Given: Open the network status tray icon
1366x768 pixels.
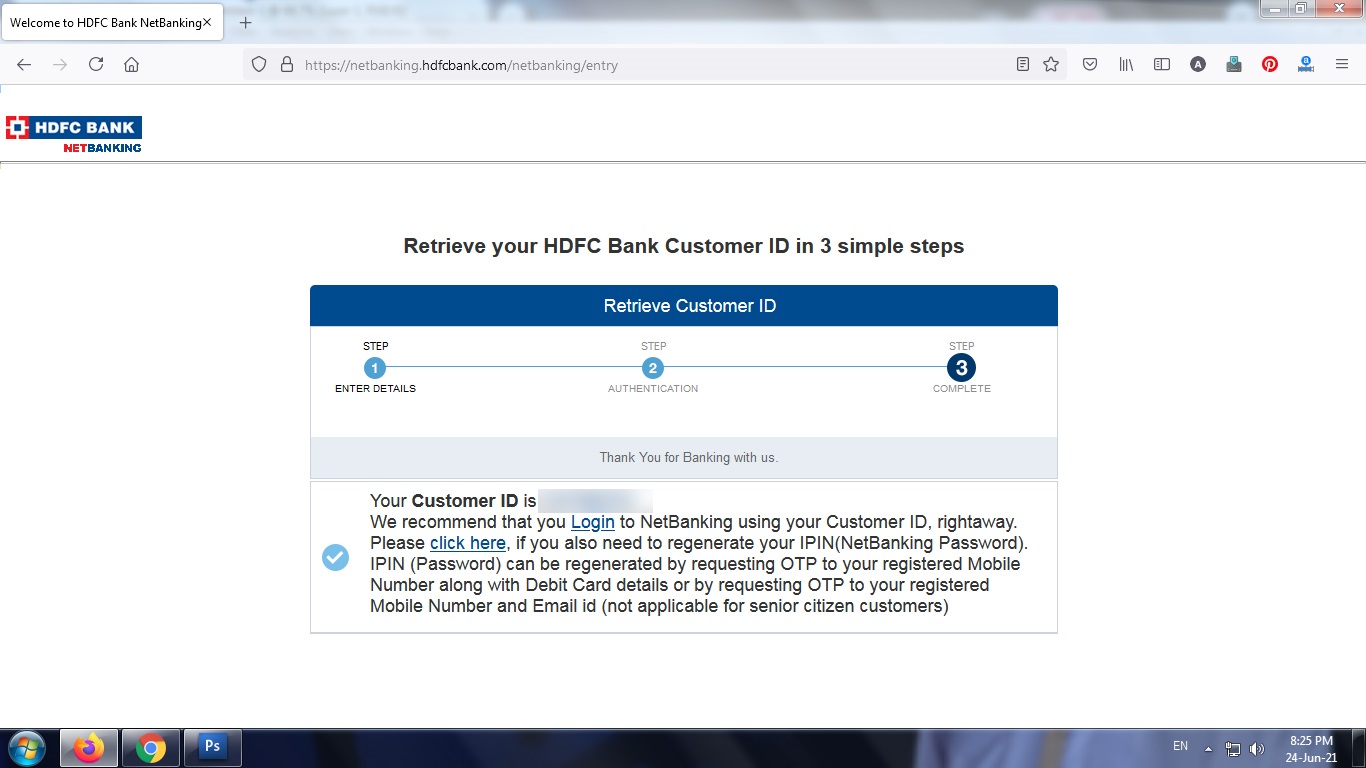Looking at the screenshot, I should (x=1233, y=748).
